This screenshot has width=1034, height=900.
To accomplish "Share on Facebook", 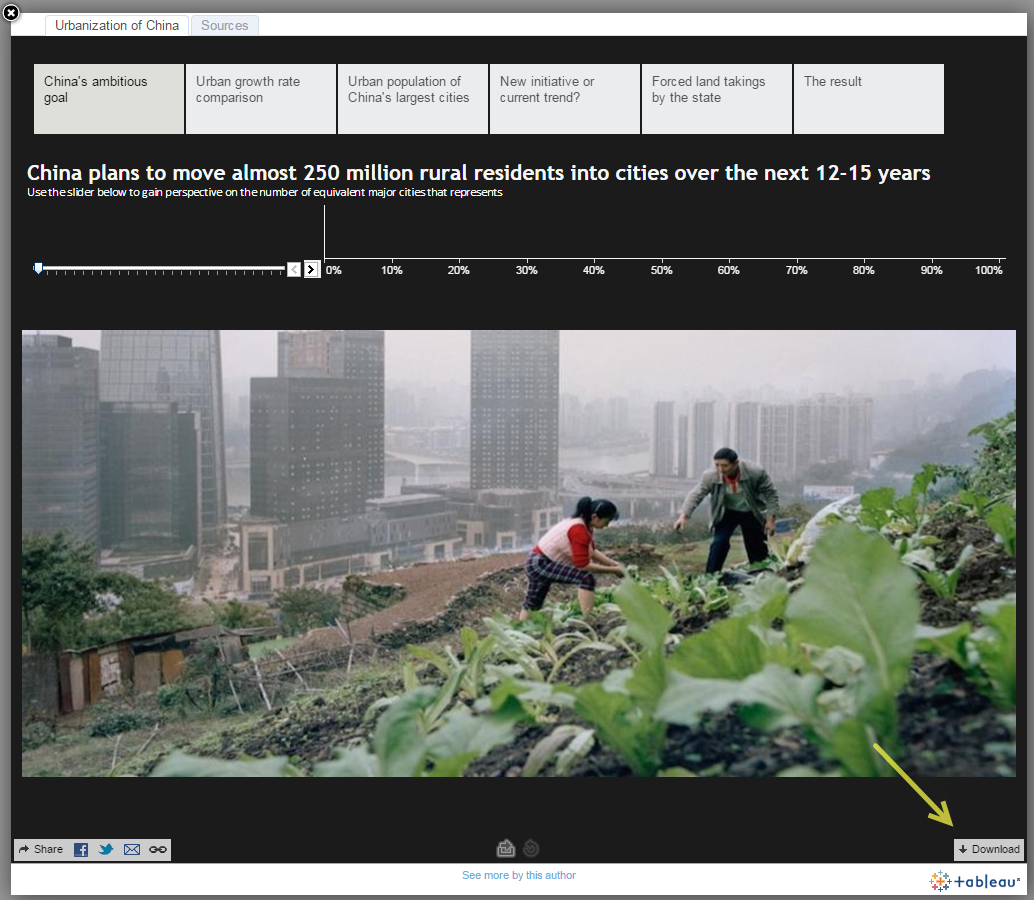I will click(81, 849).
